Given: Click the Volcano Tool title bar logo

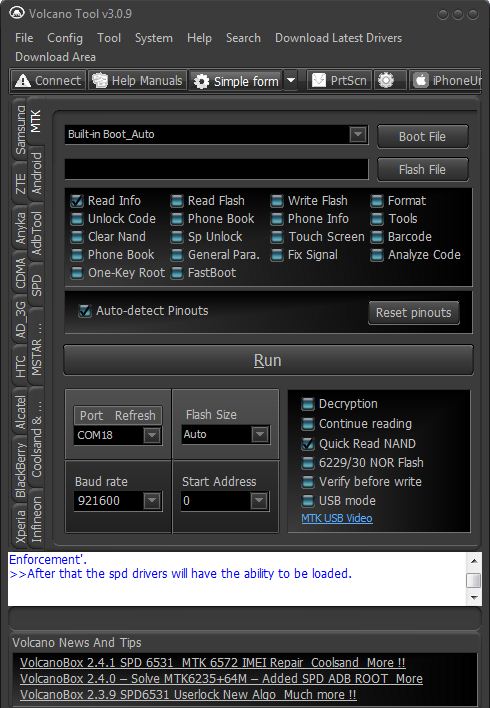Looking at the screenshot, I should (x=17, y=13).
